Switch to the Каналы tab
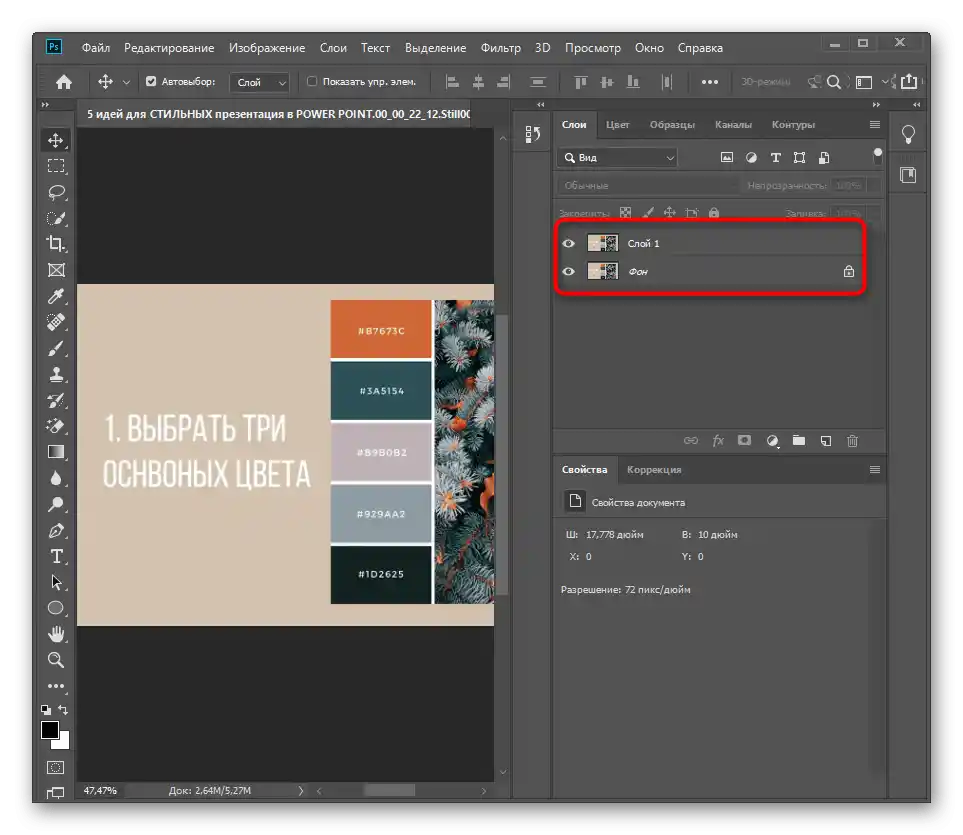This screenshot has height=835, width=963. pos(733,125)
